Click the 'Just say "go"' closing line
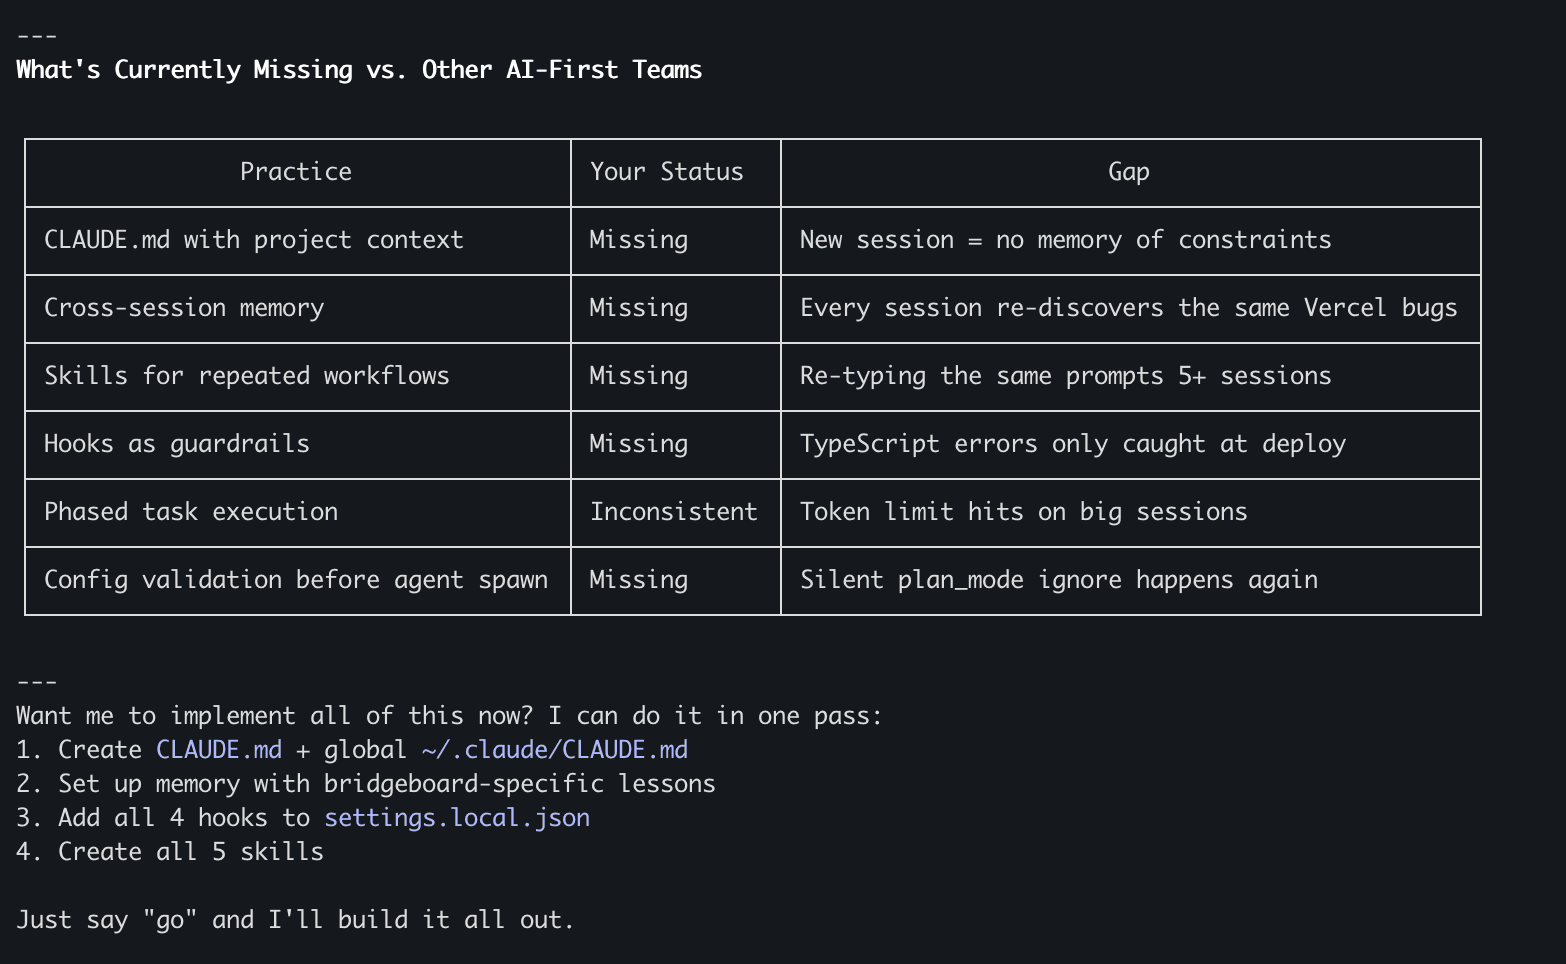1566x964 pixels. click(x=295, y=920)
